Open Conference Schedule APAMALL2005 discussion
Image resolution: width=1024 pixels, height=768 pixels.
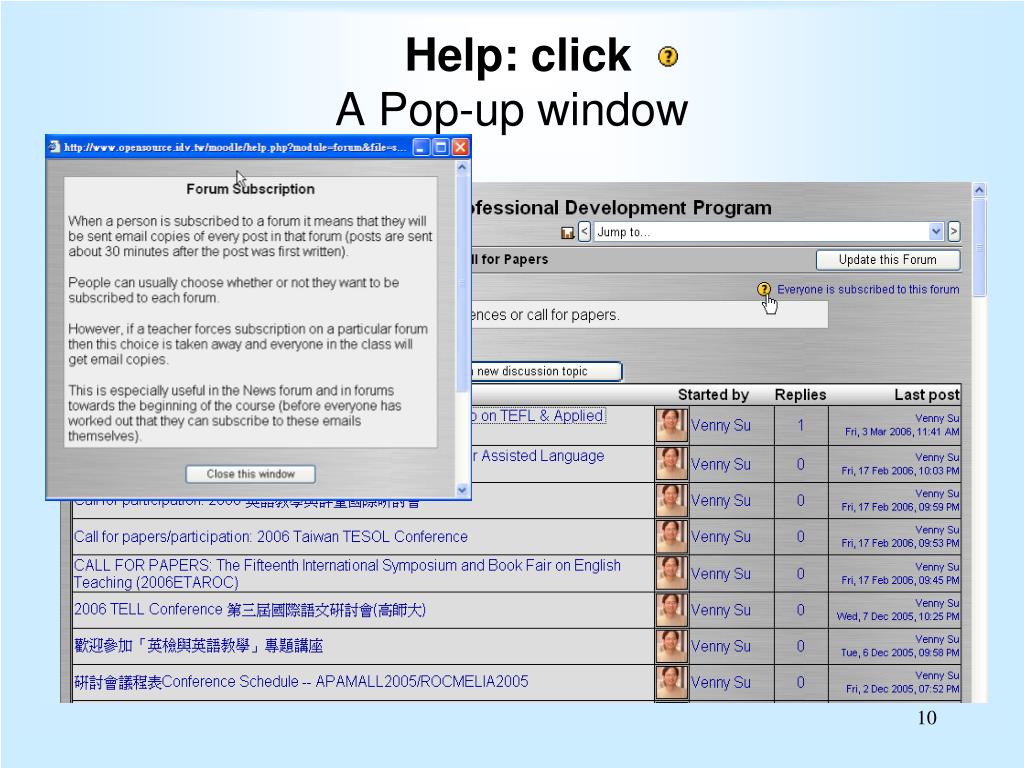[x=301, y=682]
